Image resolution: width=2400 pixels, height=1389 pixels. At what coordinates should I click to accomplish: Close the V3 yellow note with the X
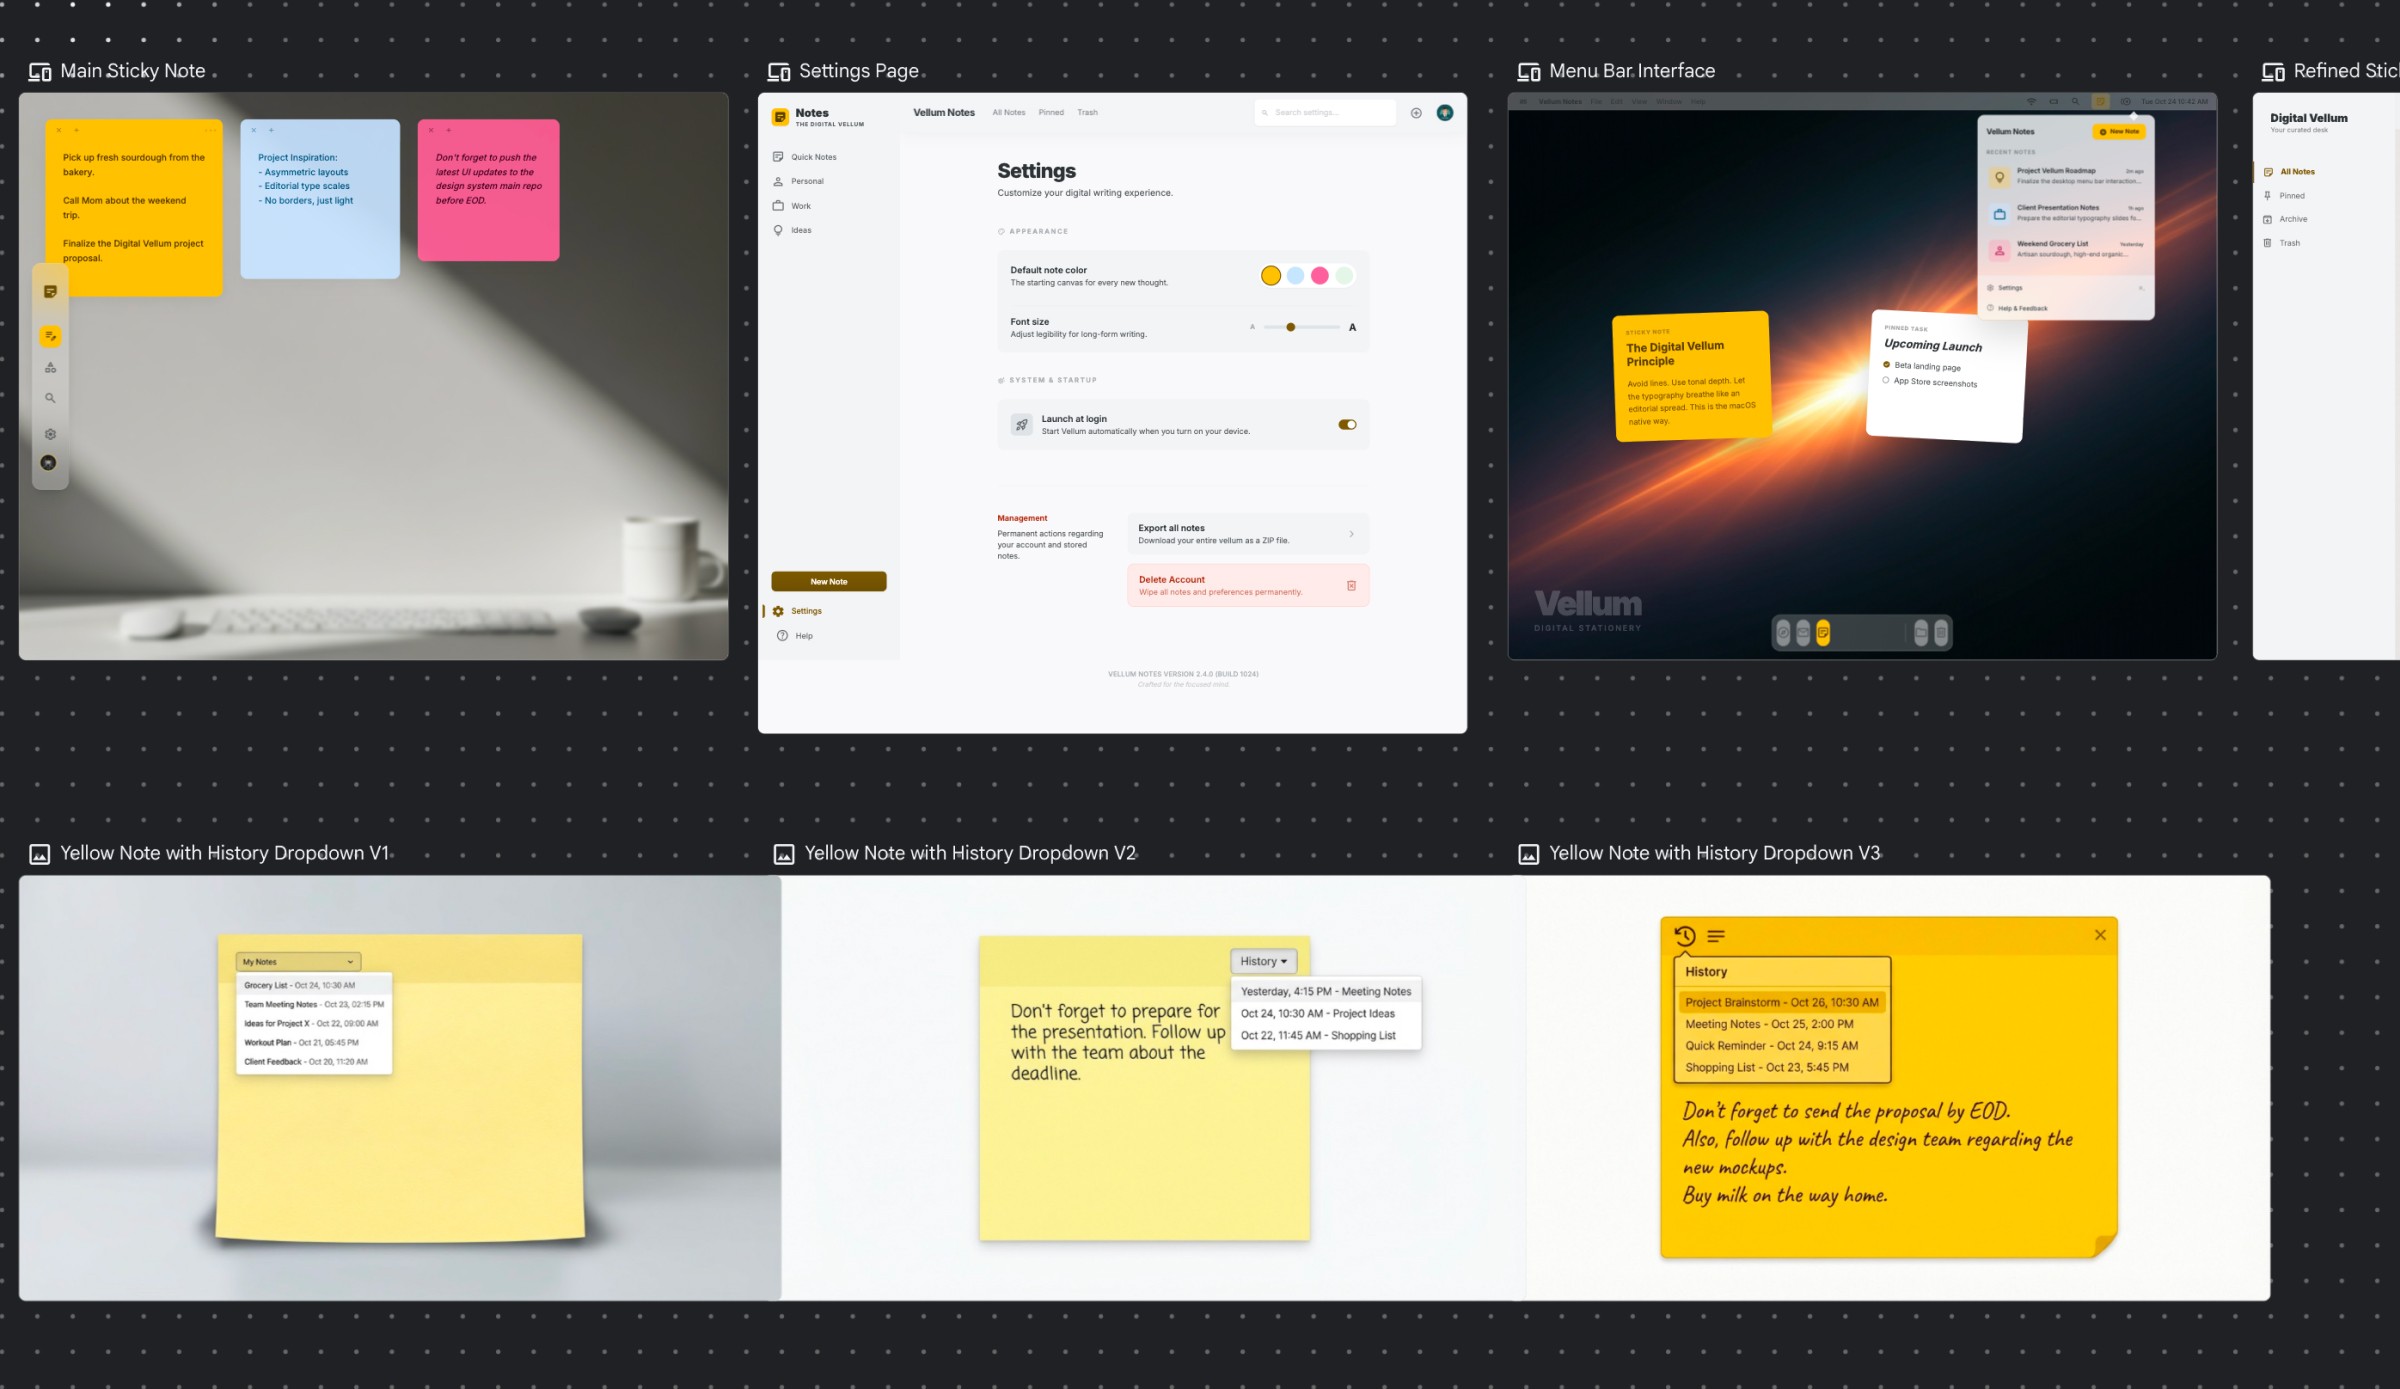[2100, 935]
